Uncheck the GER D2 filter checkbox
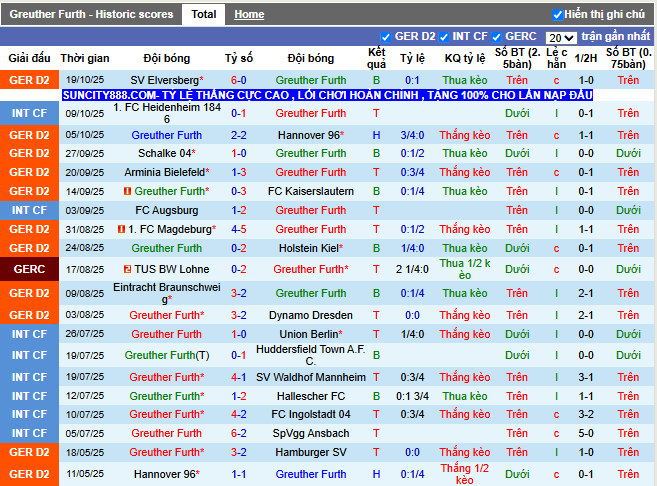The height and width of the screenshot is (486, 657). pyautogui.click(x=386, y=37)
